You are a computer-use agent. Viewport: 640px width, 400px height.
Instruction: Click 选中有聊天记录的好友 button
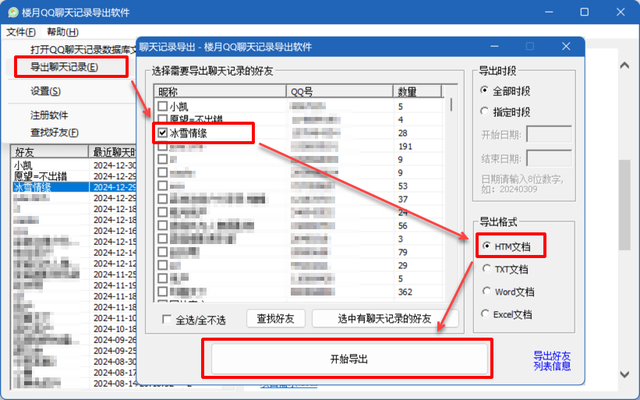pyautogui.click(x=384, y=318)
